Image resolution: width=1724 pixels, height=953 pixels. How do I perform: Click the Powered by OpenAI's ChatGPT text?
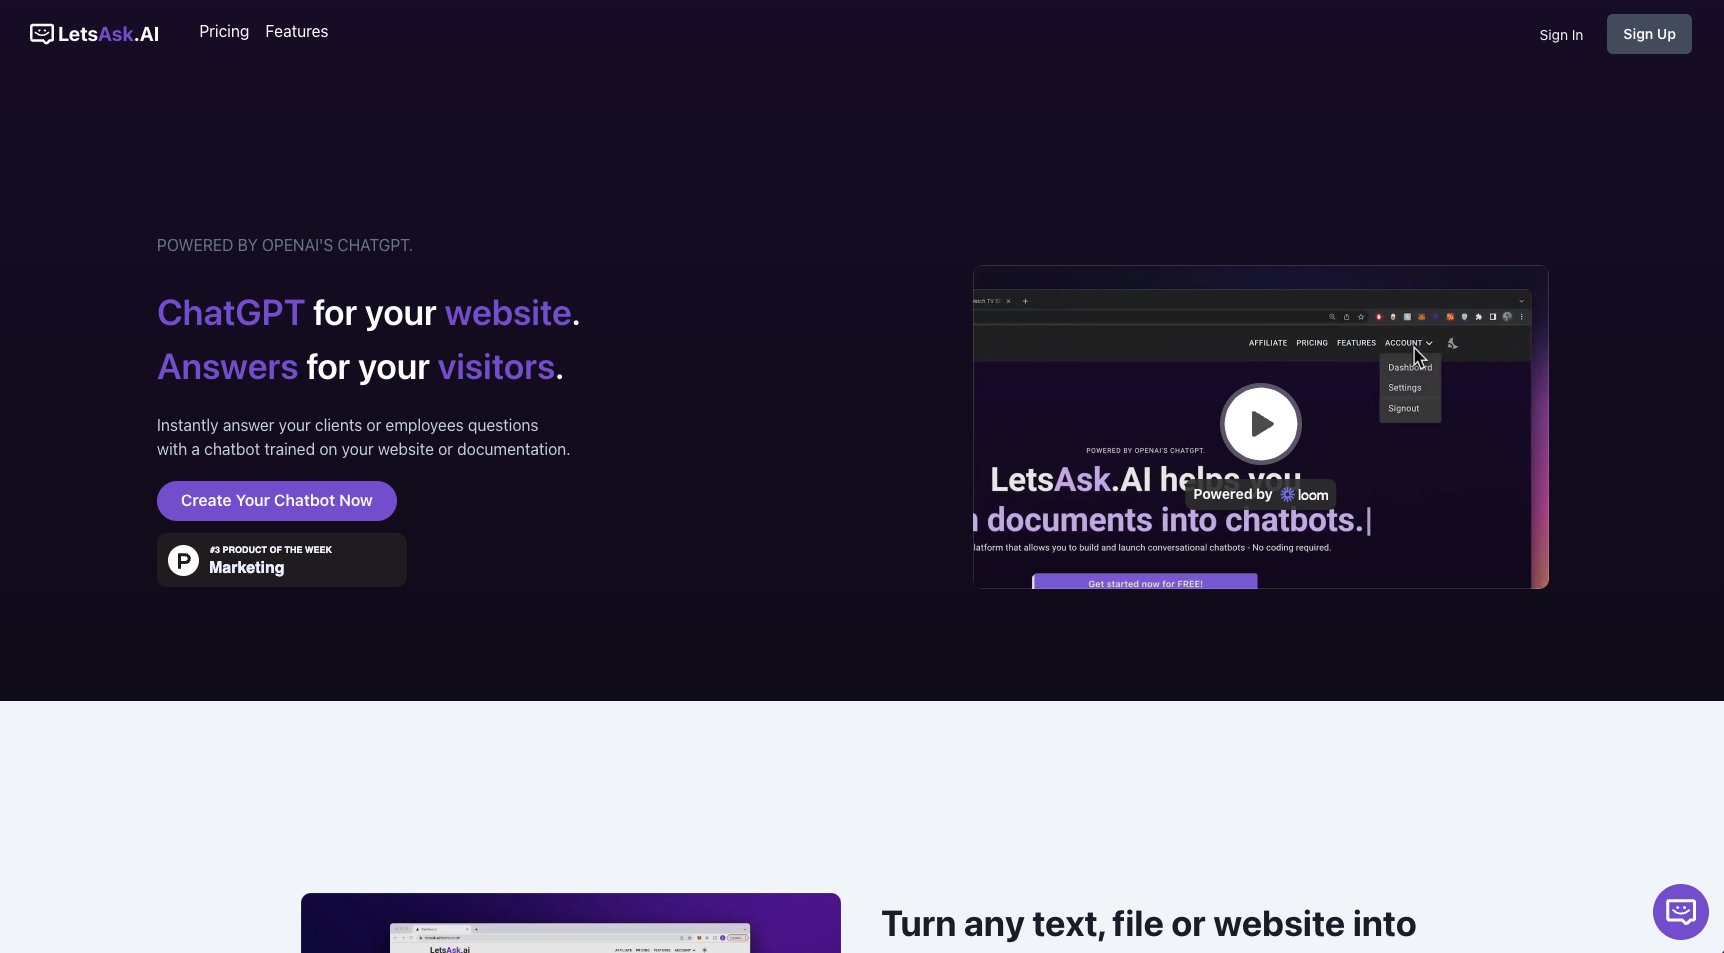pos(285,246)
